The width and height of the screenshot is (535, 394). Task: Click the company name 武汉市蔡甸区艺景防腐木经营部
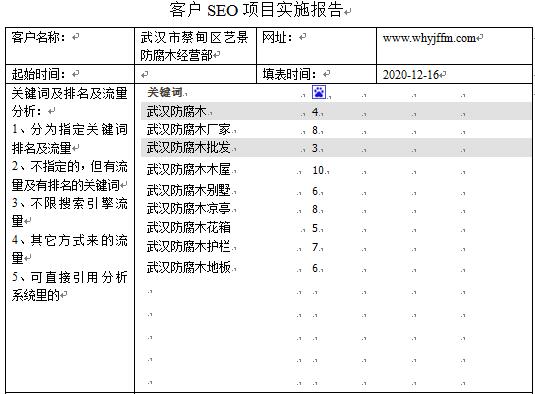194,46
